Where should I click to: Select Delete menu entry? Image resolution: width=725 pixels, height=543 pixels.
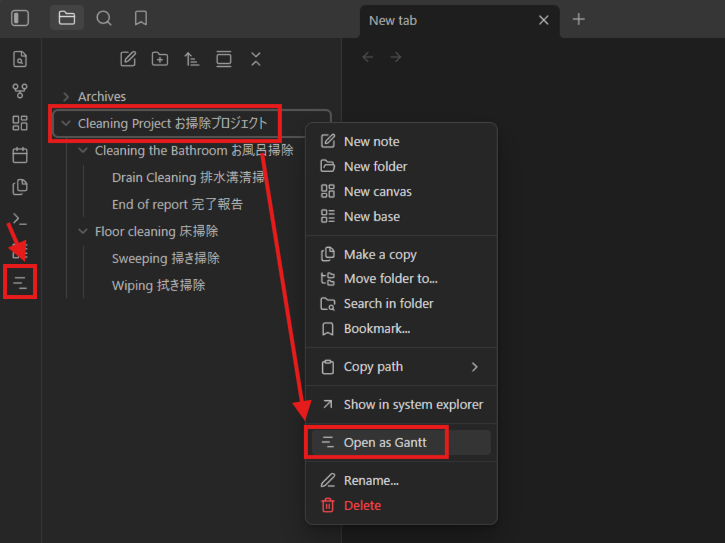coord(401,506)
